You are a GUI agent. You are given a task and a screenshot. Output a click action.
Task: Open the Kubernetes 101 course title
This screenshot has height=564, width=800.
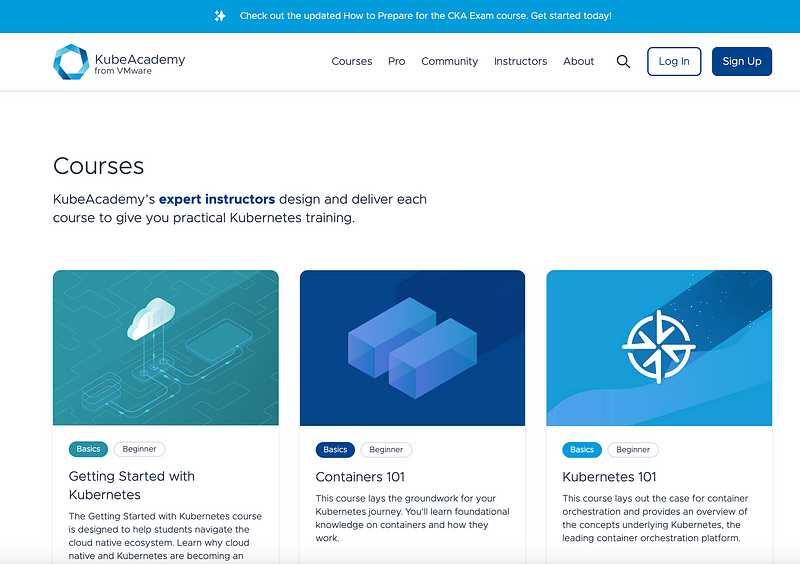(609, 477)
